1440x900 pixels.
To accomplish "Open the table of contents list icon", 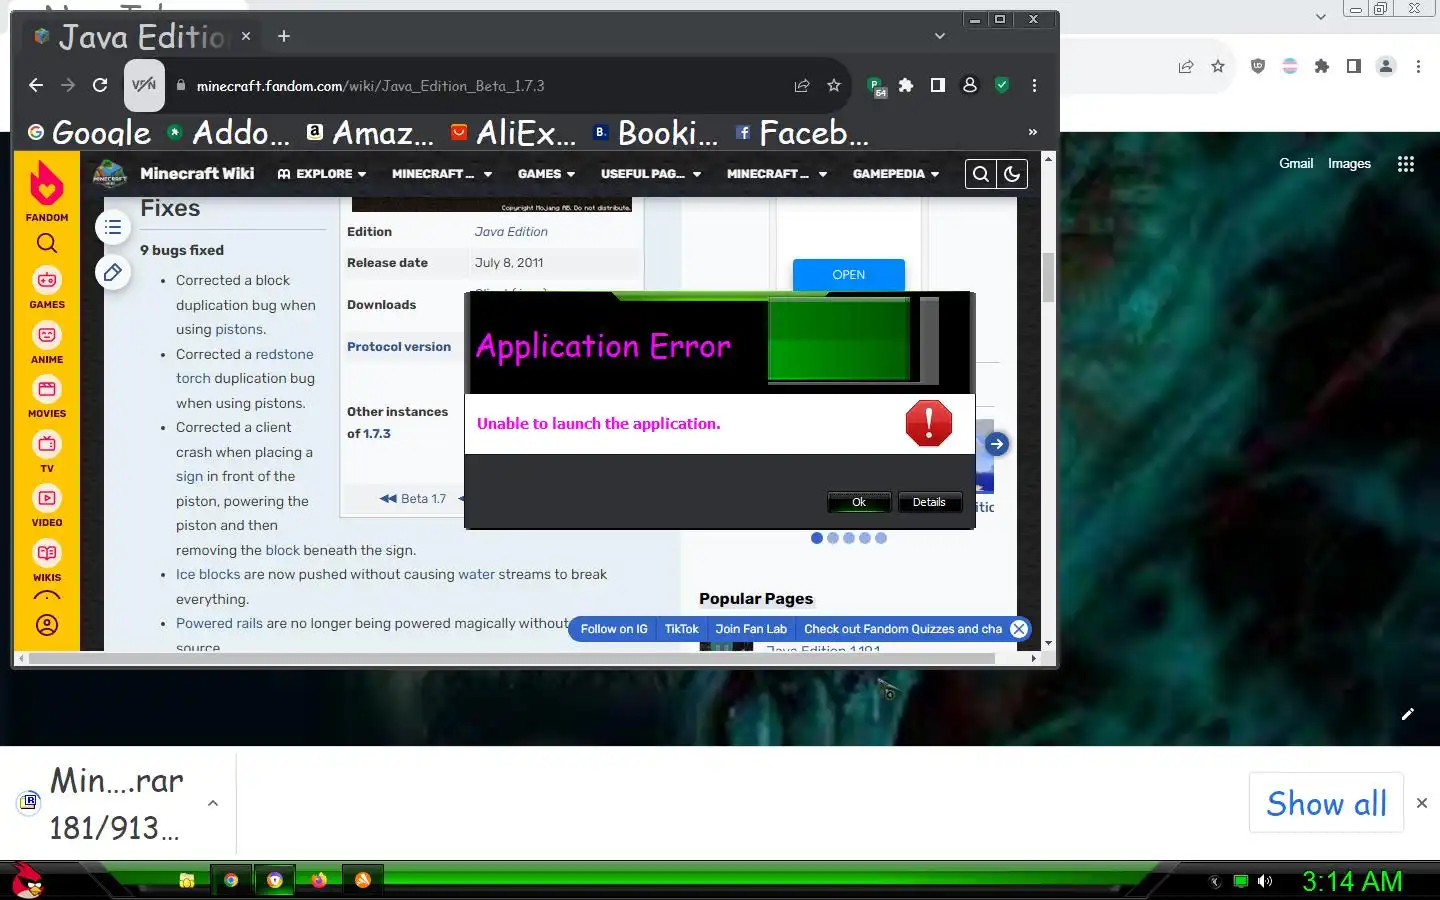I will 113,228.
